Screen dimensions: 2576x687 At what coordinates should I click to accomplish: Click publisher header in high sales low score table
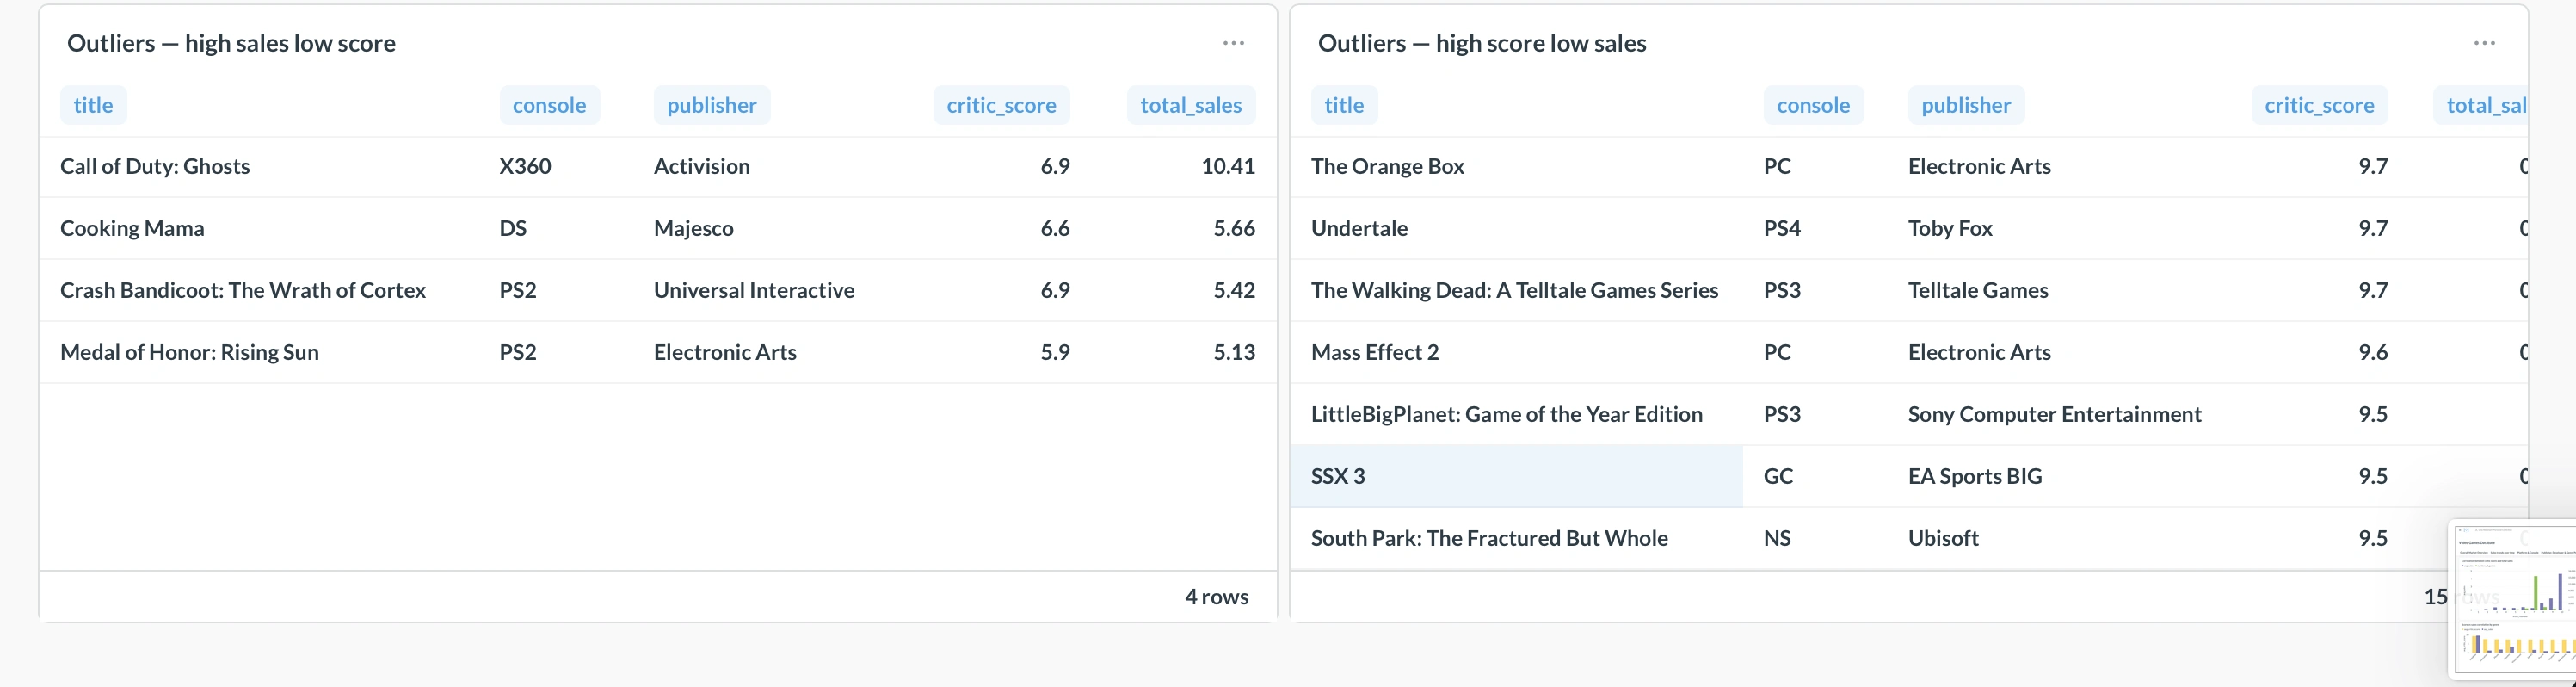(711, 105)
